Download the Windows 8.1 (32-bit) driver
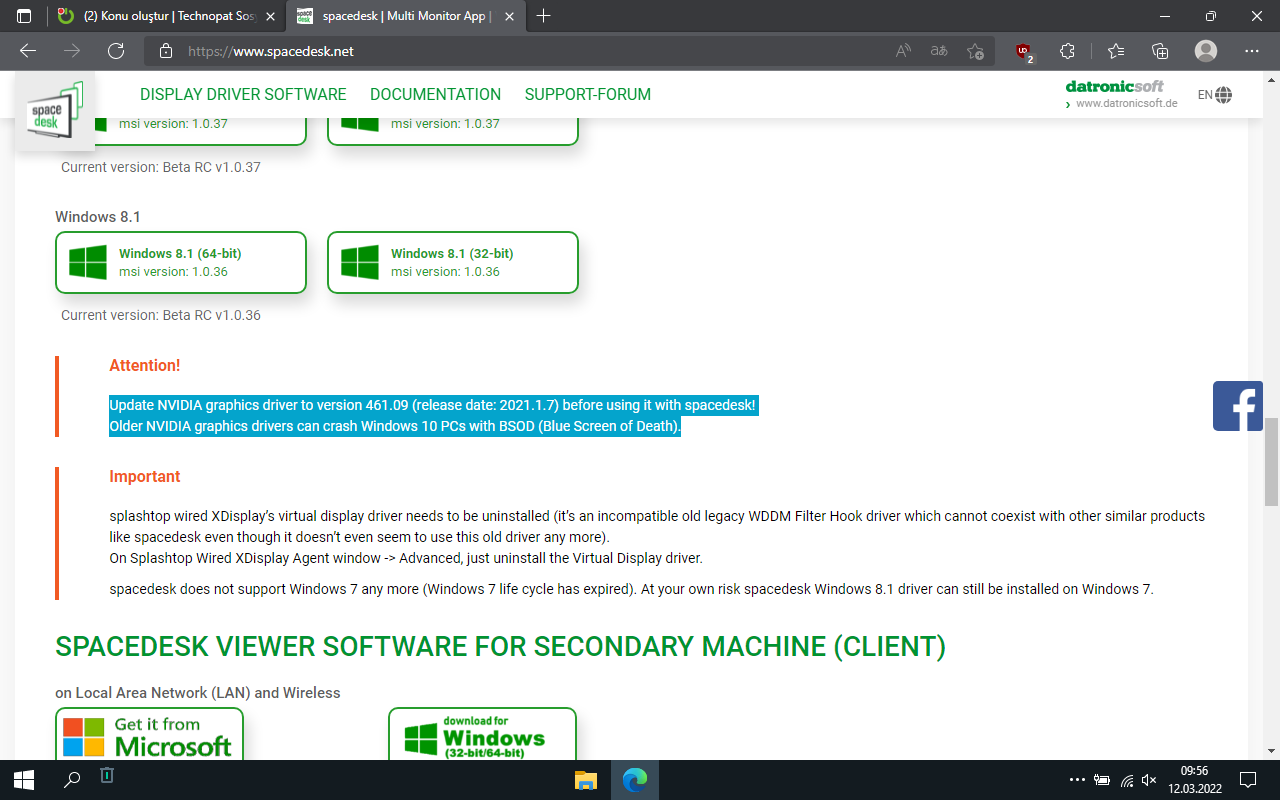1280x800 pixels. click(x=453, y=263)
